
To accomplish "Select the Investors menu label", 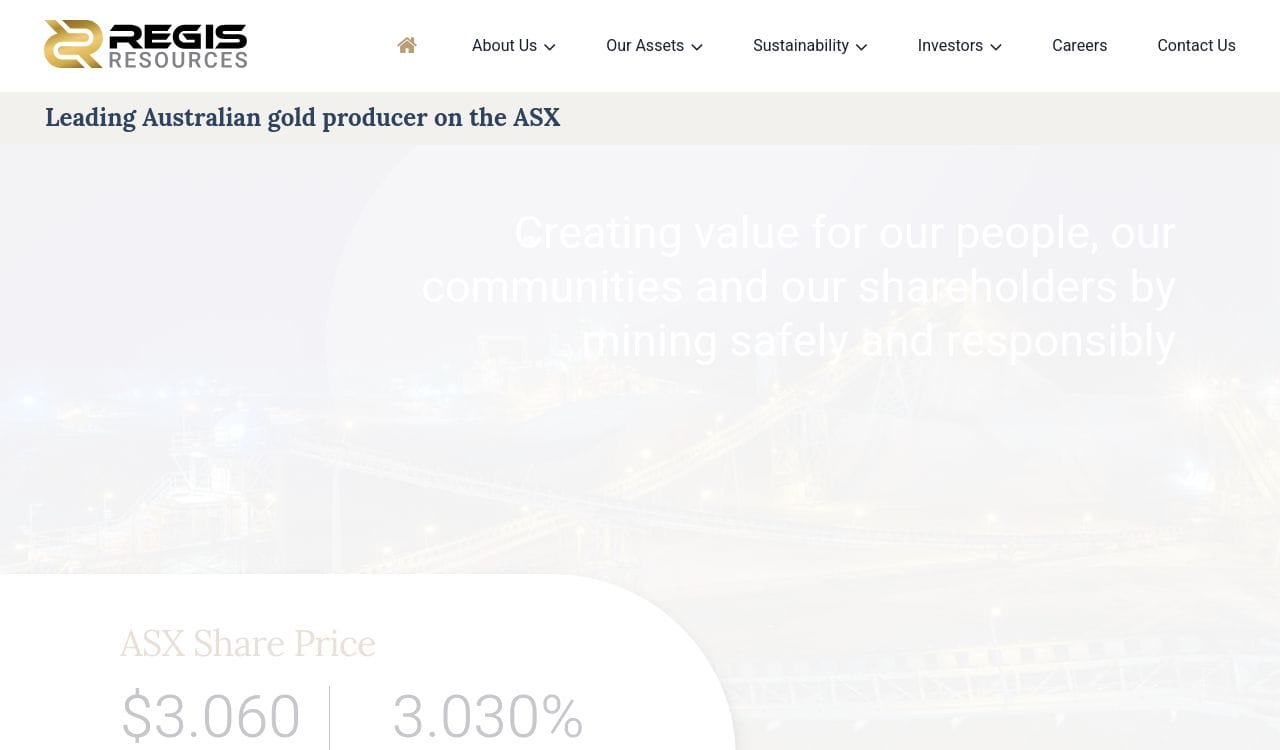I will [x=950, y=46].
